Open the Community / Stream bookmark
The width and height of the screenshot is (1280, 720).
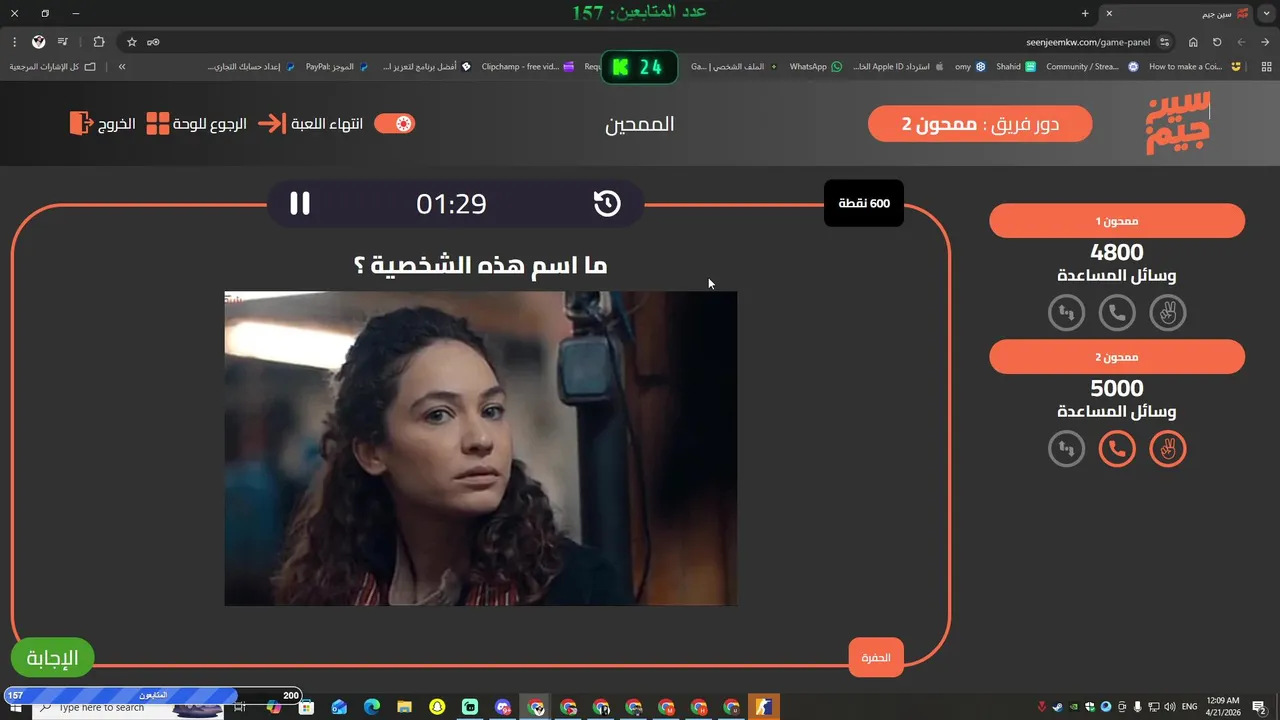point(1091,67)
